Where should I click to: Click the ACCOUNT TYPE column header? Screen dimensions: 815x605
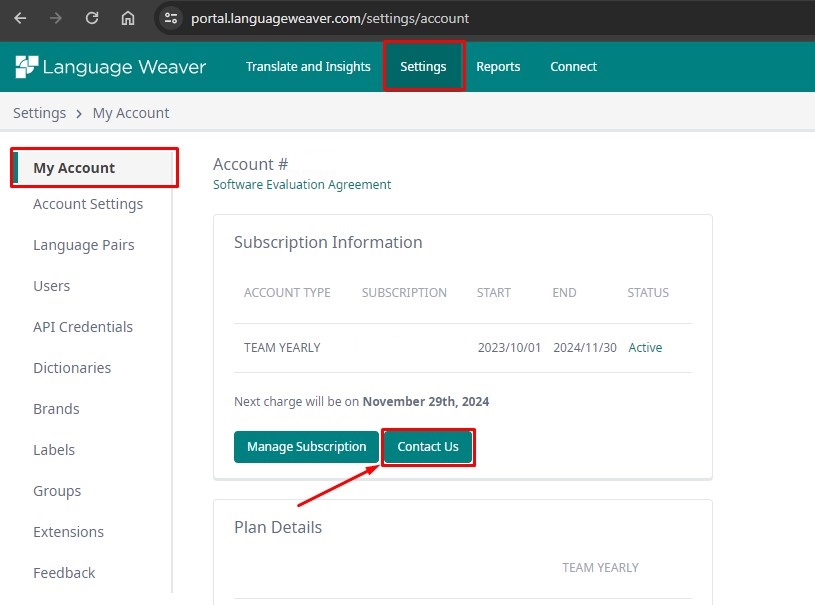coord(287,293)
